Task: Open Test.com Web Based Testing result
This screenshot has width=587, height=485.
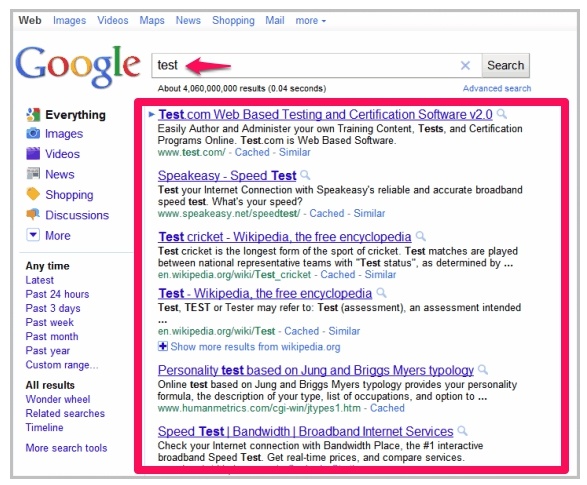Action: pyautogui.click(x=325, y=114)
